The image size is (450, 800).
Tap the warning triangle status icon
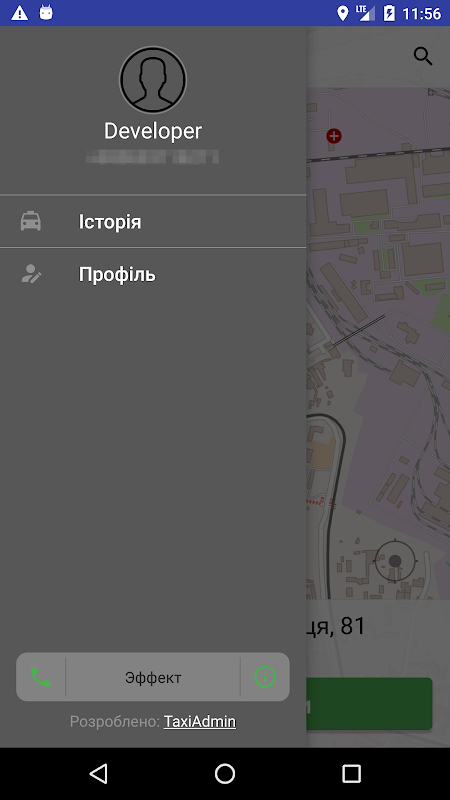pyautogui.click(x=19, y=13)
